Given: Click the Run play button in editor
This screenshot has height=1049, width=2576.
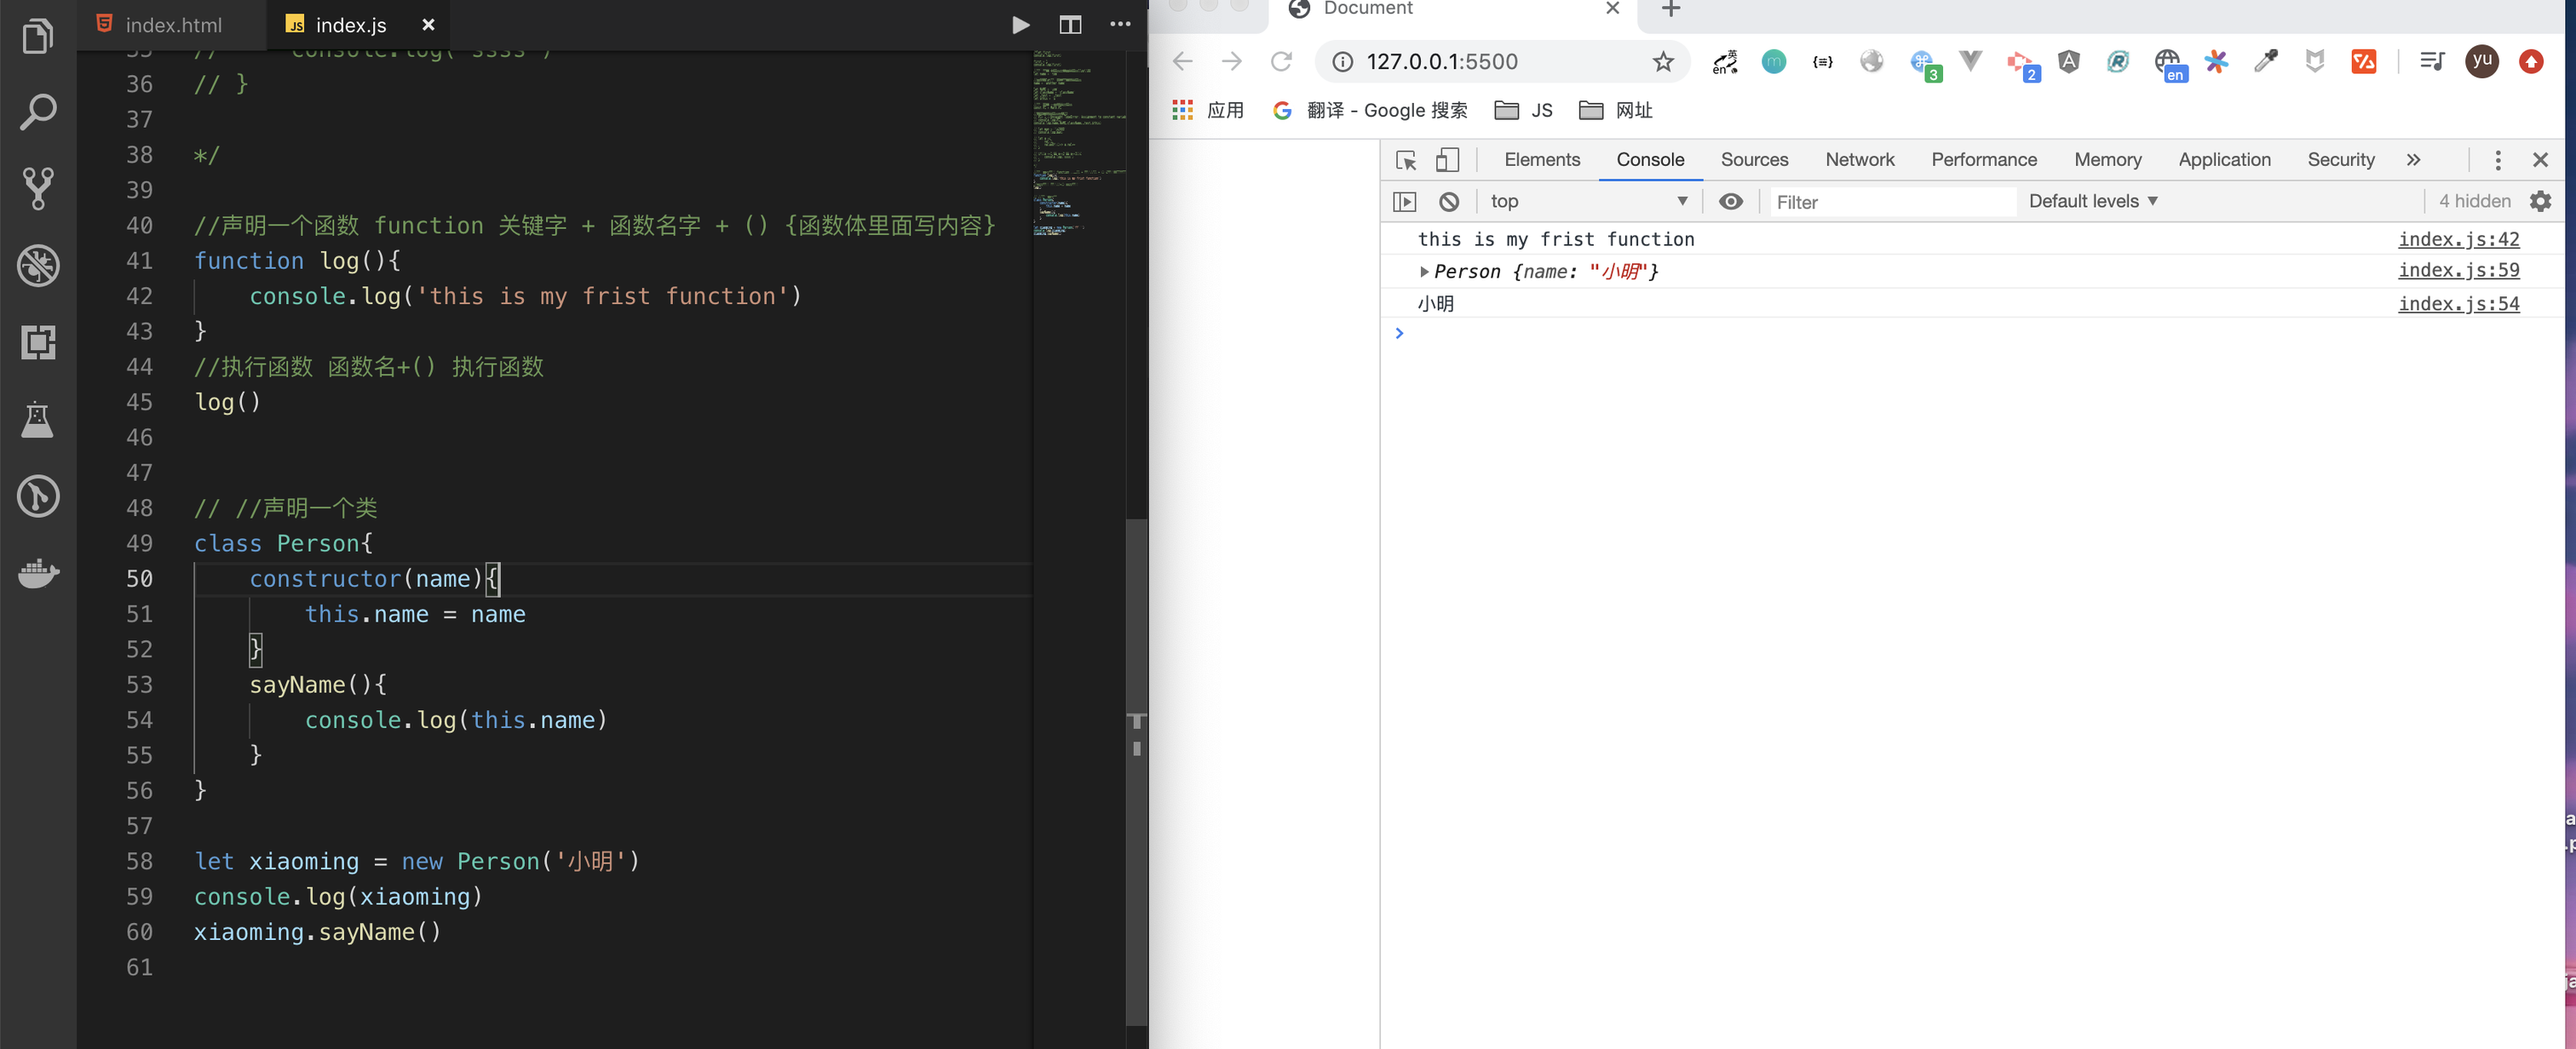Looking at the screenshot, I should point(1019,25).
